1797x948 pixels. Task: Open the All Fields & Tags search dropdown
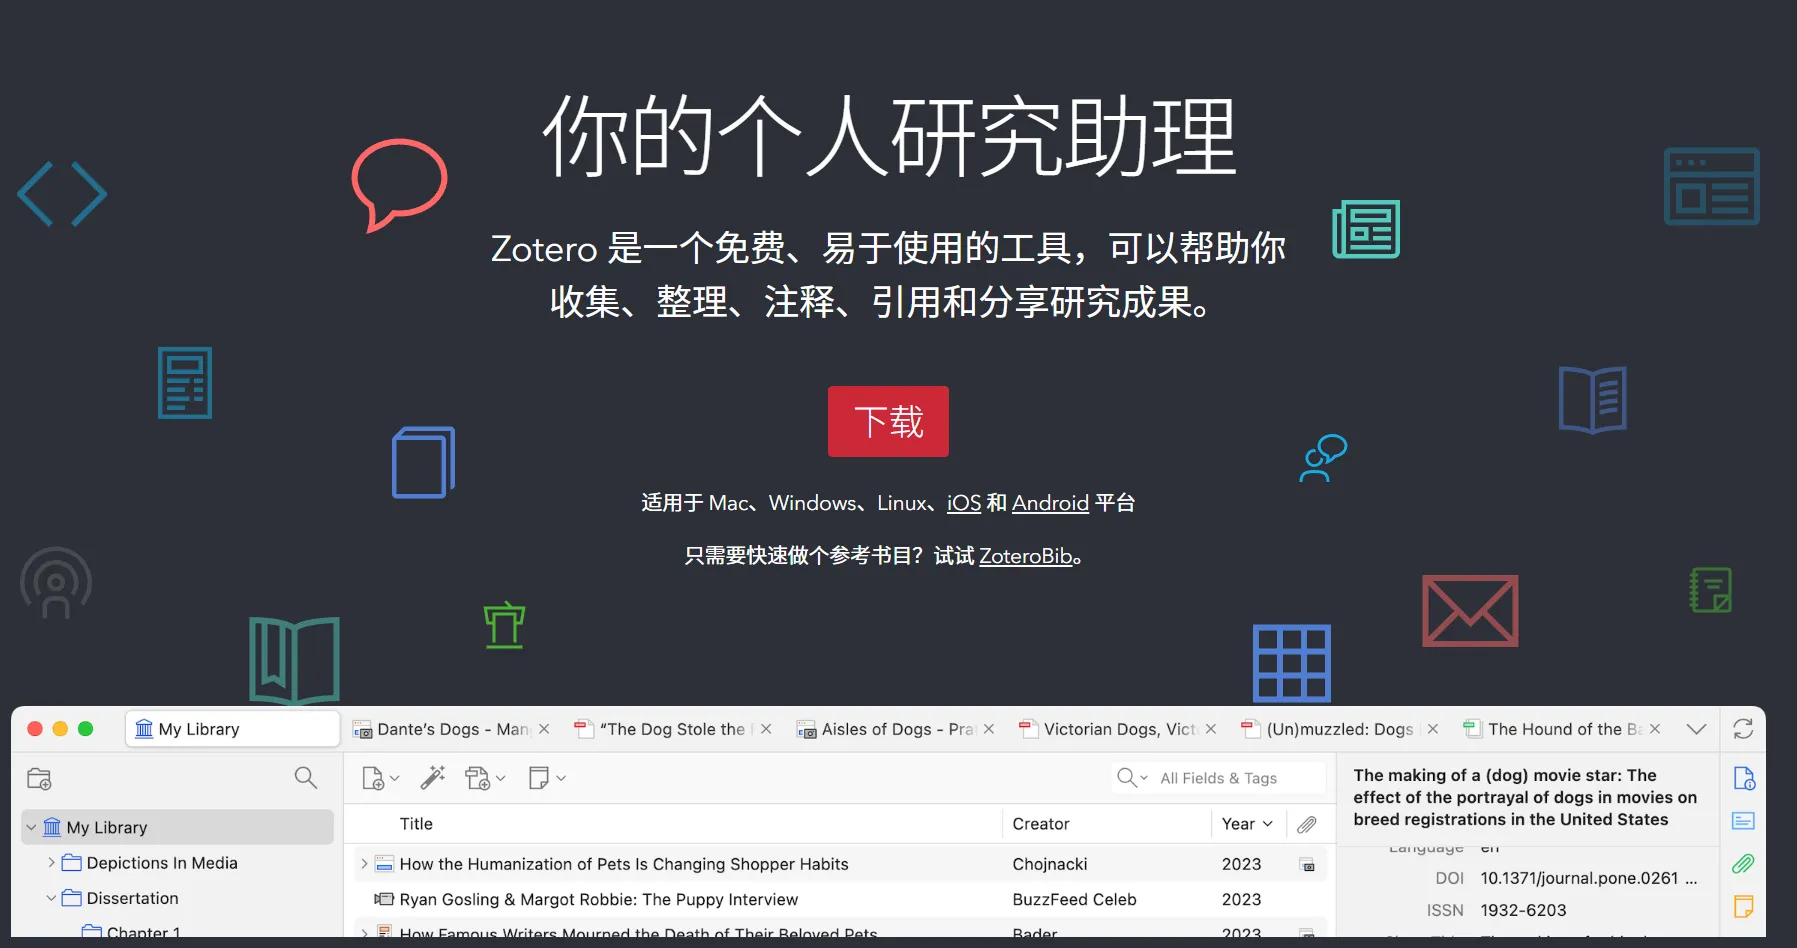pos(1145,777)
